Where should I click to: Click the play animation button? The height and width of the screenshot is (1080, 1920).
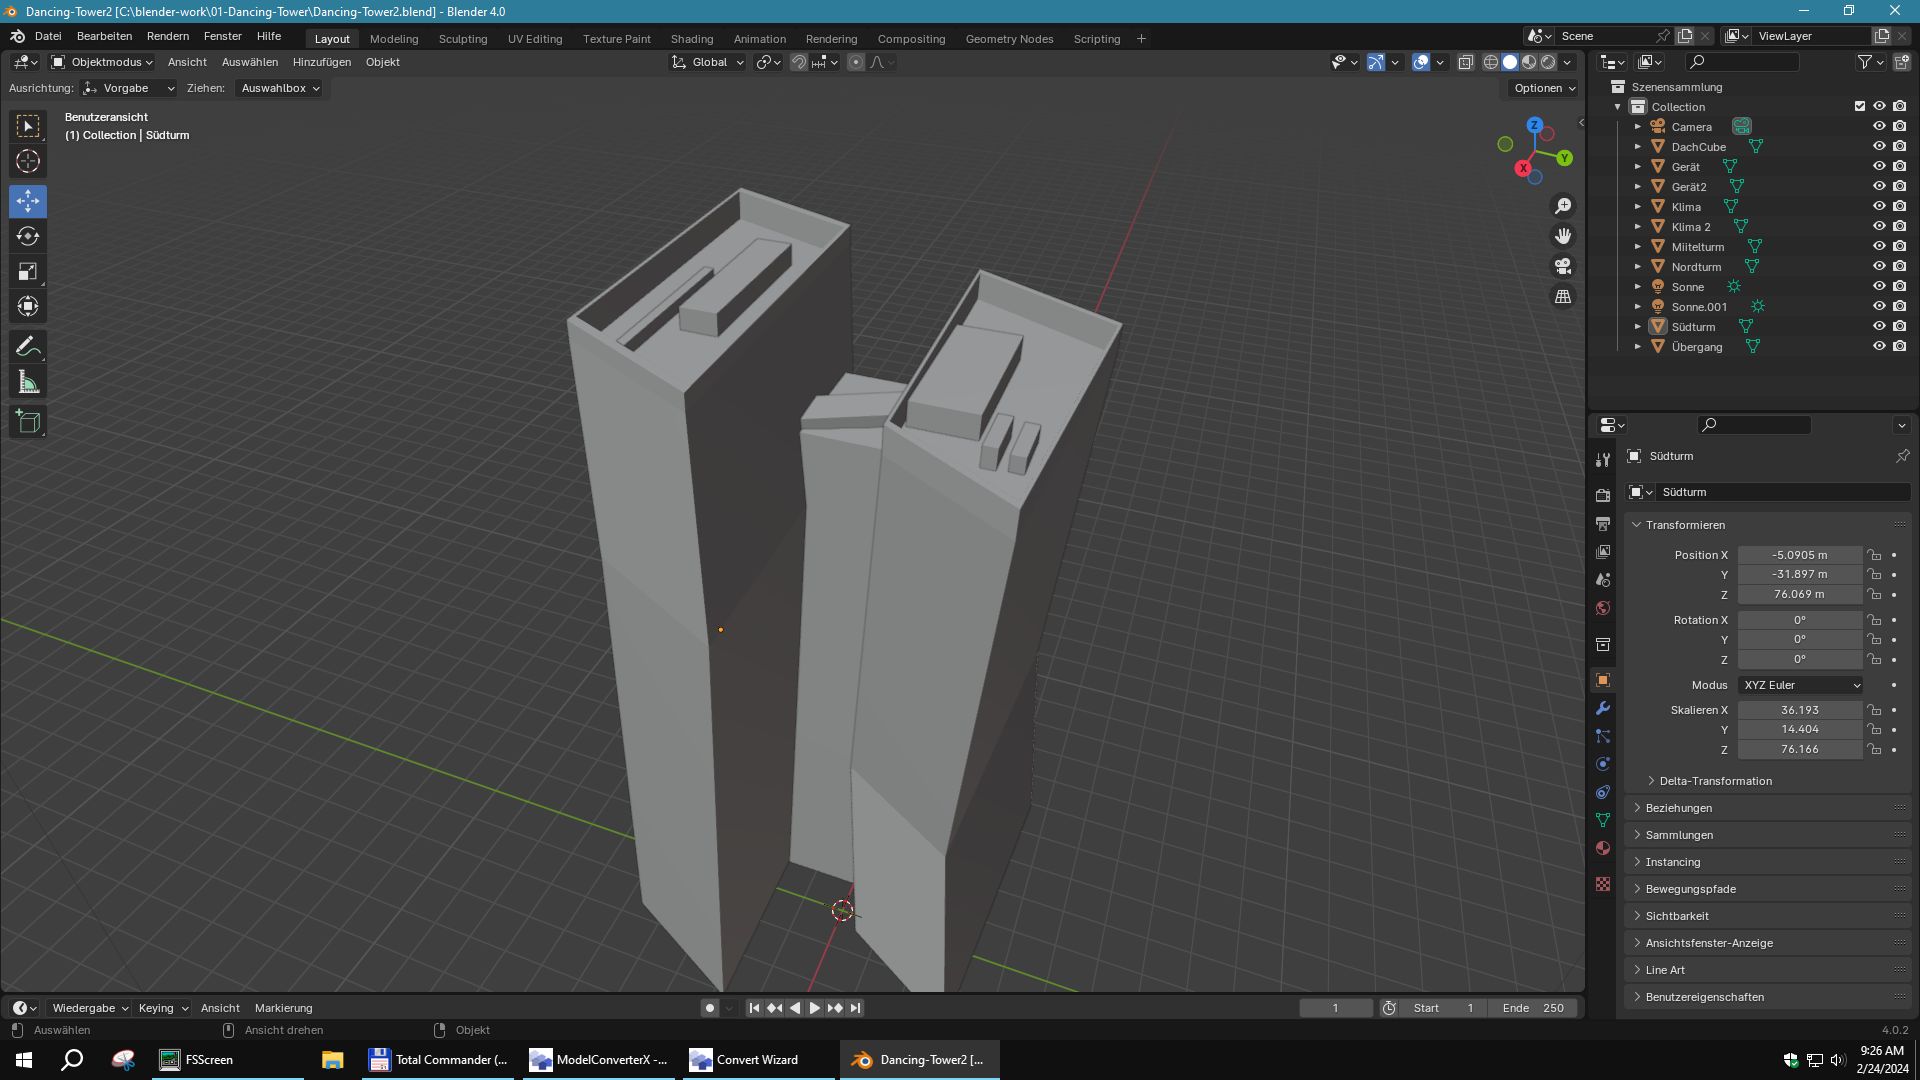click(x=814, y=1008)
